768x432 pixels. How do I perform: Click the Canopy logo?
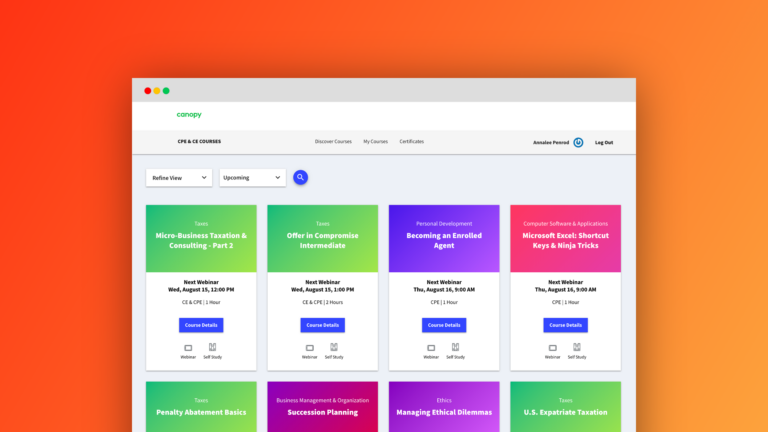(x=189, y=115)
